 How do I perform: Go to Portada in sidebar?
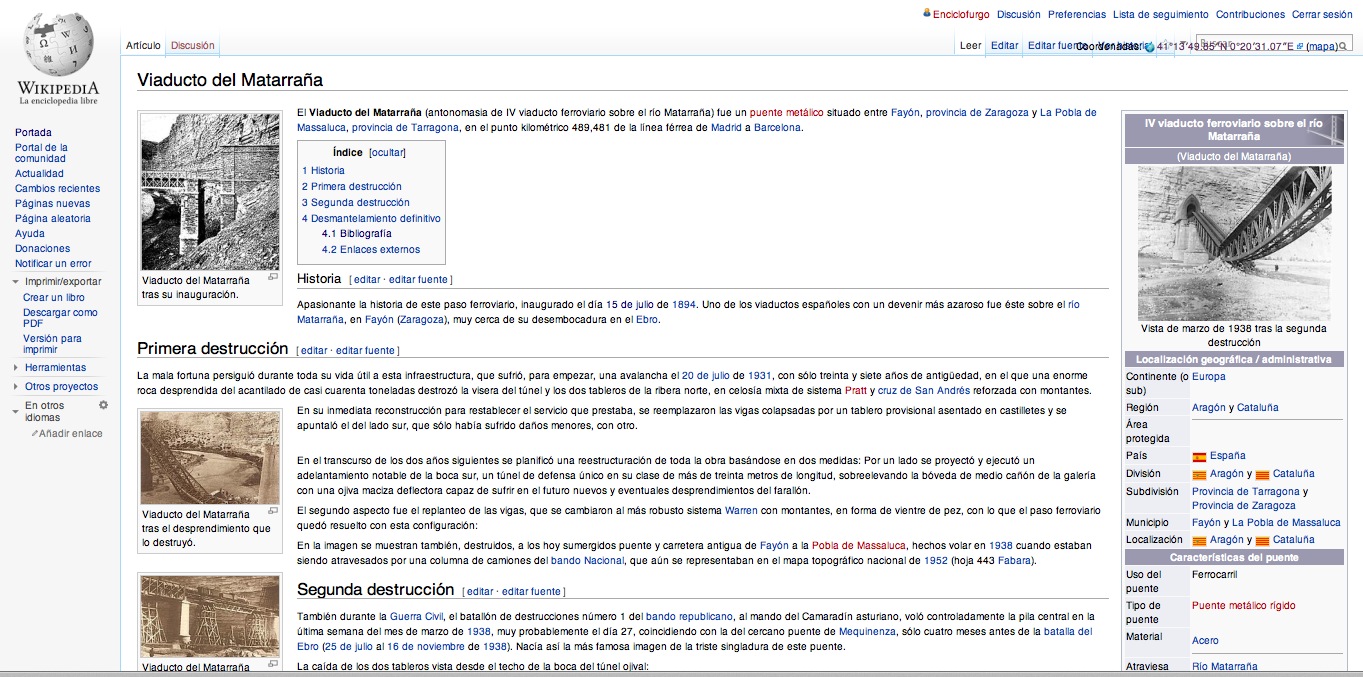tap(33, 132)
